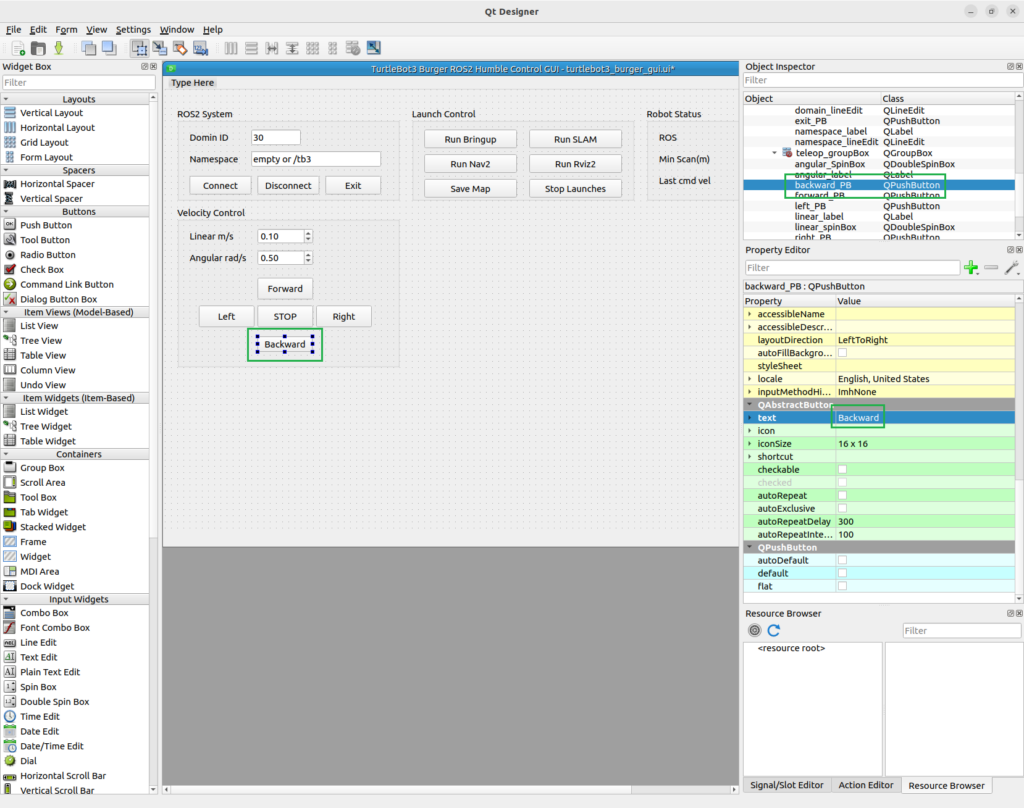Select Dial widget in Widget Box
Screen dimensions: 1024x808
tap(28, 761)
